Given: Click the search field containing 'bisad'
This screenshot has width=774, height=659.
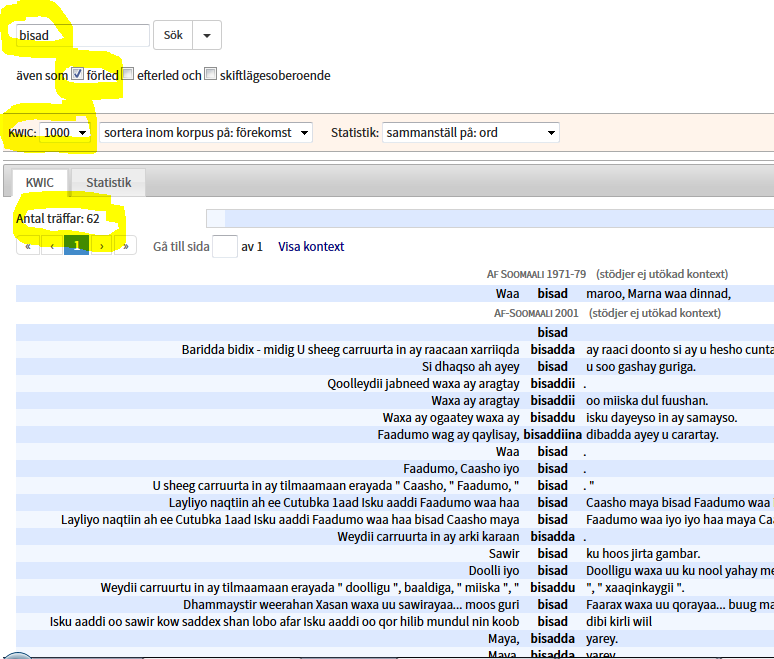Looking at the screenshot, I should coord(82,36).
